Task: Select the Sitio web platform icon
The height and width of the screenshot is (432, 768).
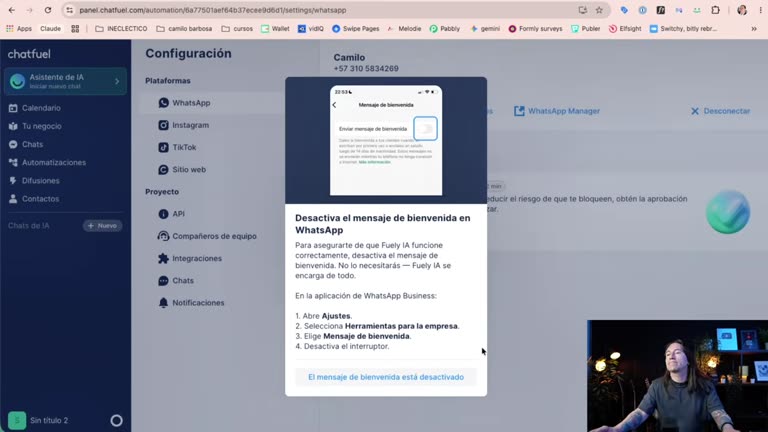Action: pyautogui.click(x=164, y=169)
